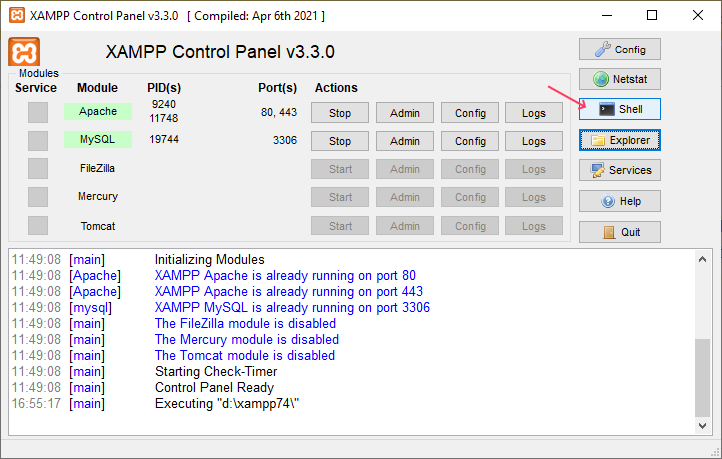
Task: Open Apache Config menu
Action: [470, 113]
